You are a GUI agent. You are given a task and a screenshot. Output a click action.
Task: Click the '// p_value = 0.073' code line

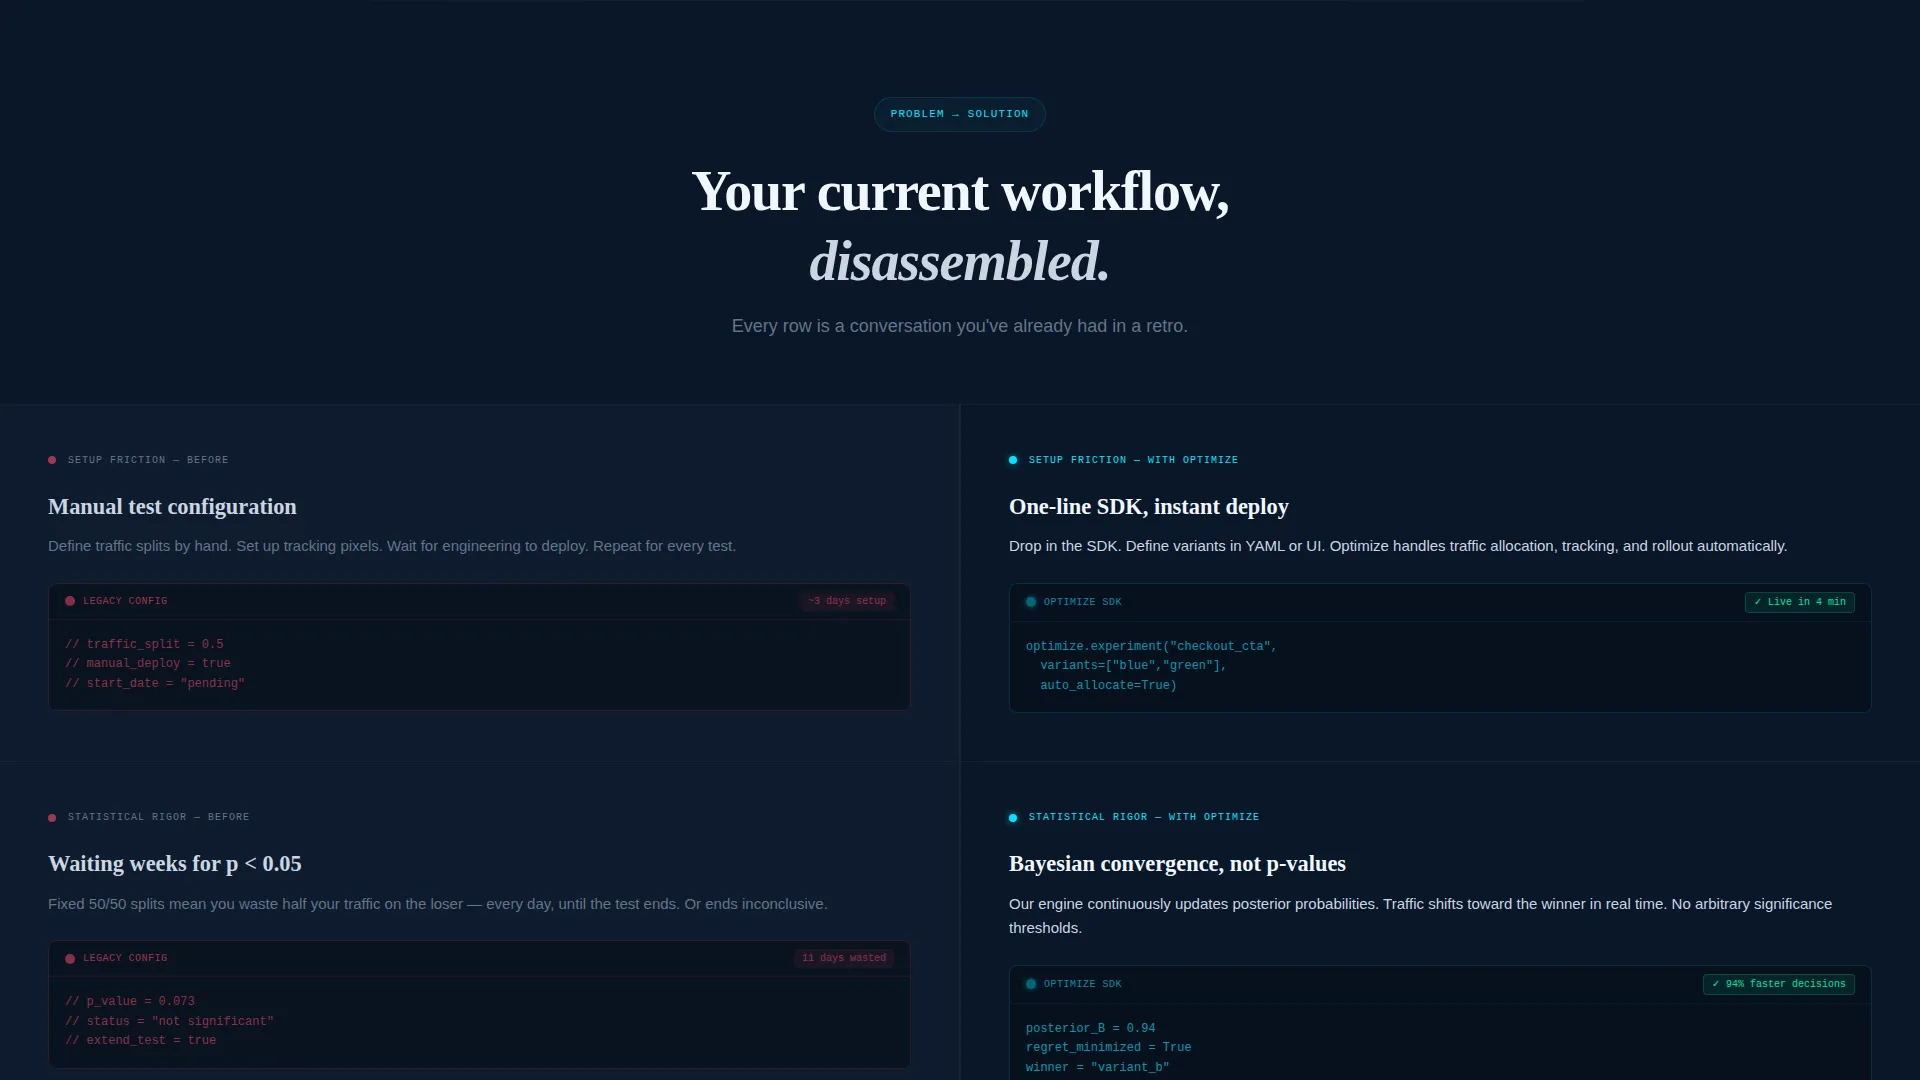[130, 1002]
